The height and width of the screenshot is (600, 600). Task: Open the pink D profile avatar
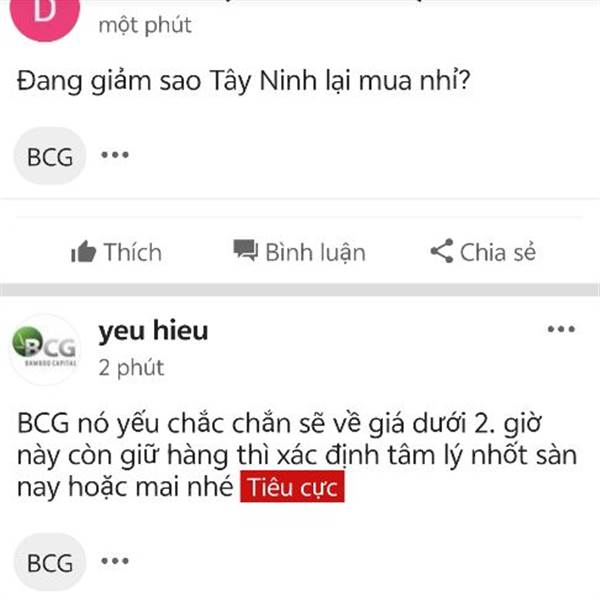pos(45,13)
